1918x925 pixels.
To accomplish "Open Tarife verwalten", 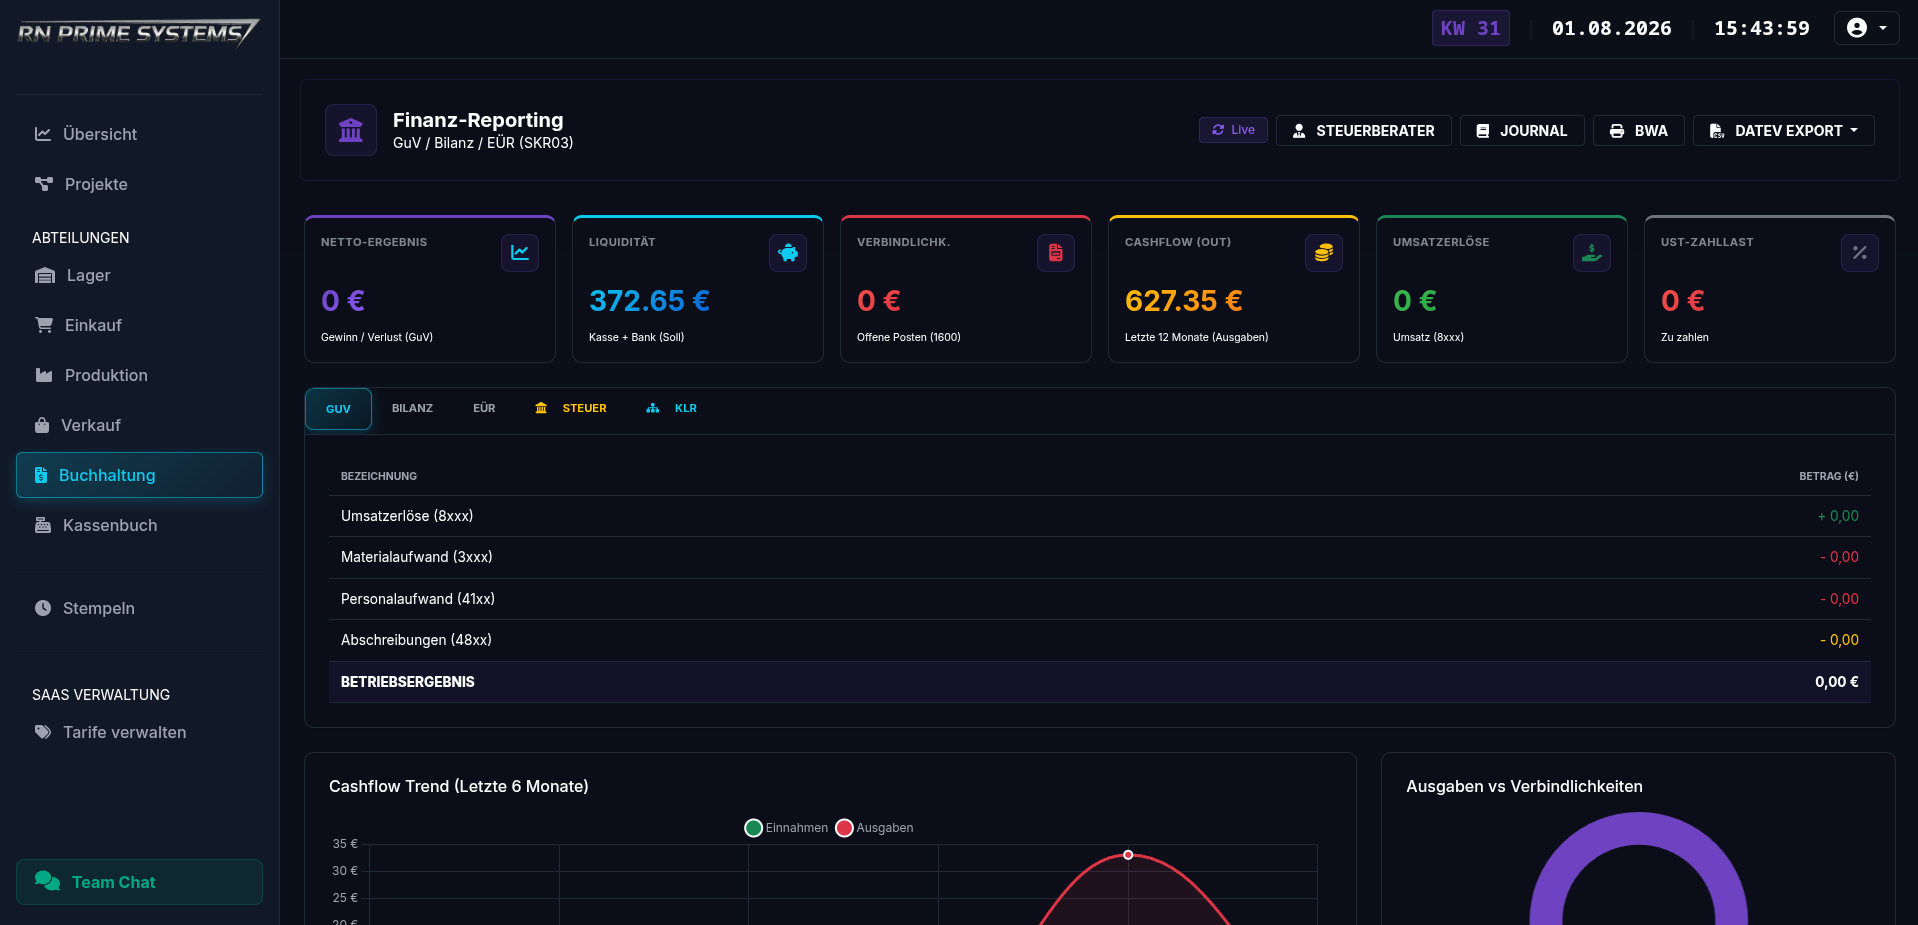I will coord(139,732).
